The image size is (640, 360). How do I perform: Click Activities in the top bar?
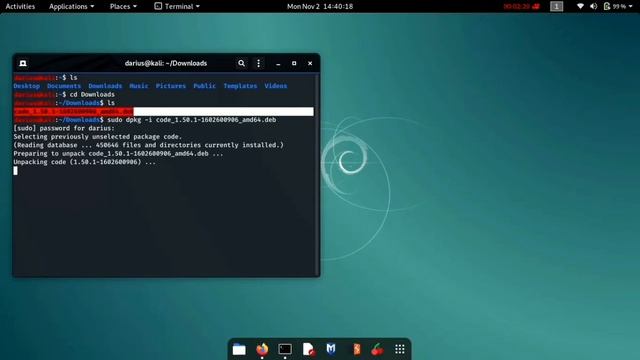pyautogui.click(x=20, y=6)
